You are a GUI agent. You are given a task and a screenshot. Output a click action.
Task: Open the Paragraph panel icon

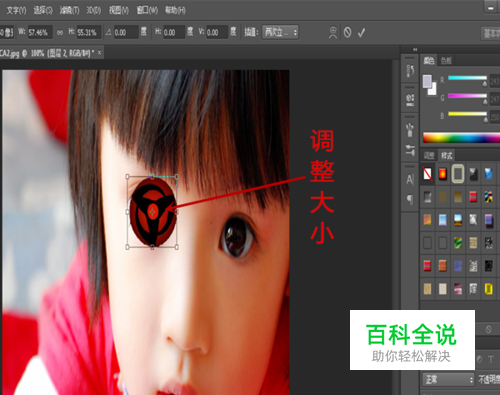tap(410, 199)
